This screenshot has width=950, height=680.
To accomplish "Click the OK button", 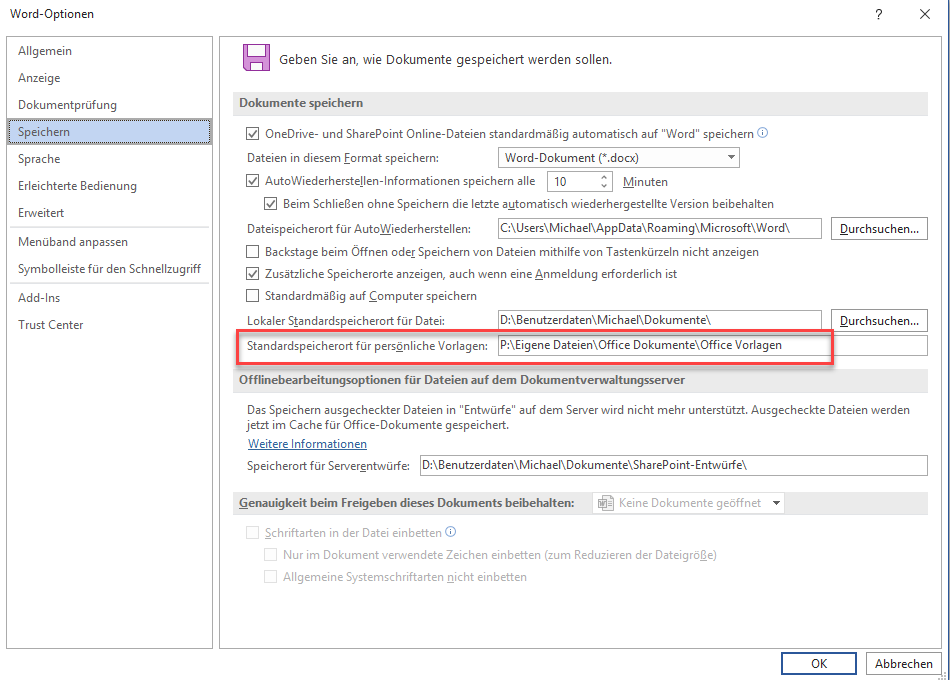I will click(x=819, y=663).
